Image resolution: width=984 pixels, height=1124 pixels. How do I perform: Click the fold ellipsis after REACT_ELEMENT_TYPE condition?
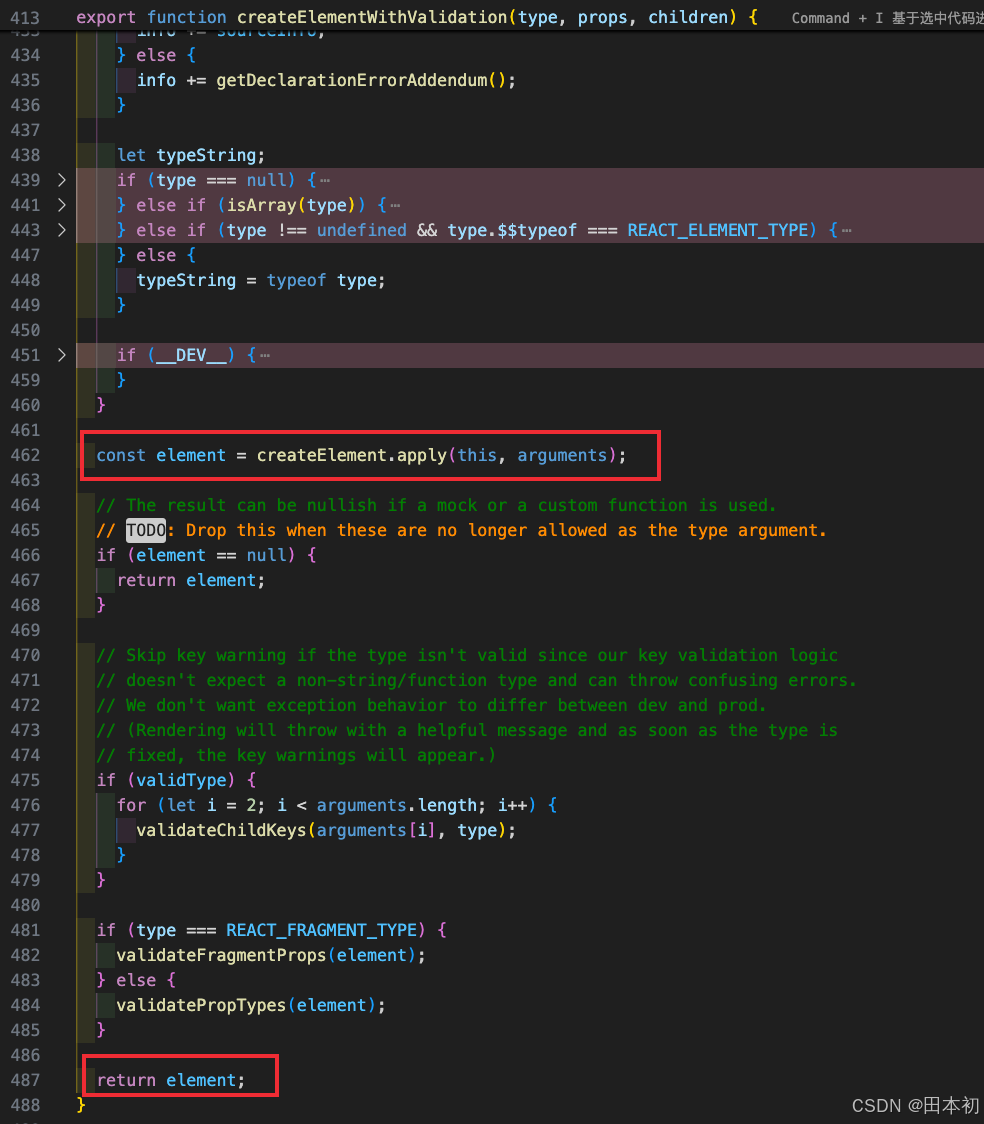click(x=846, y=231)
